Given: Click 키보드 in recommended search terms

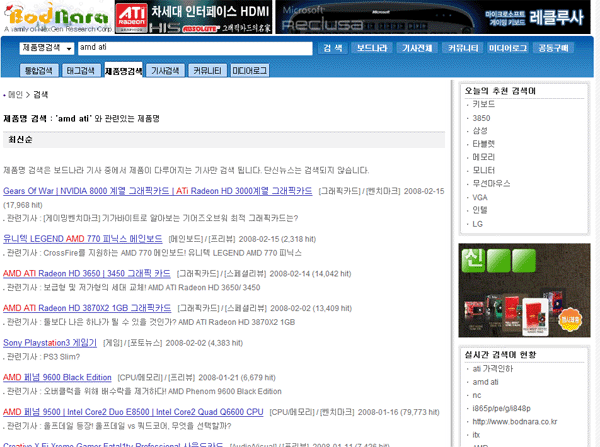Looking at the screenshot, I should click(x=483, y=103).
